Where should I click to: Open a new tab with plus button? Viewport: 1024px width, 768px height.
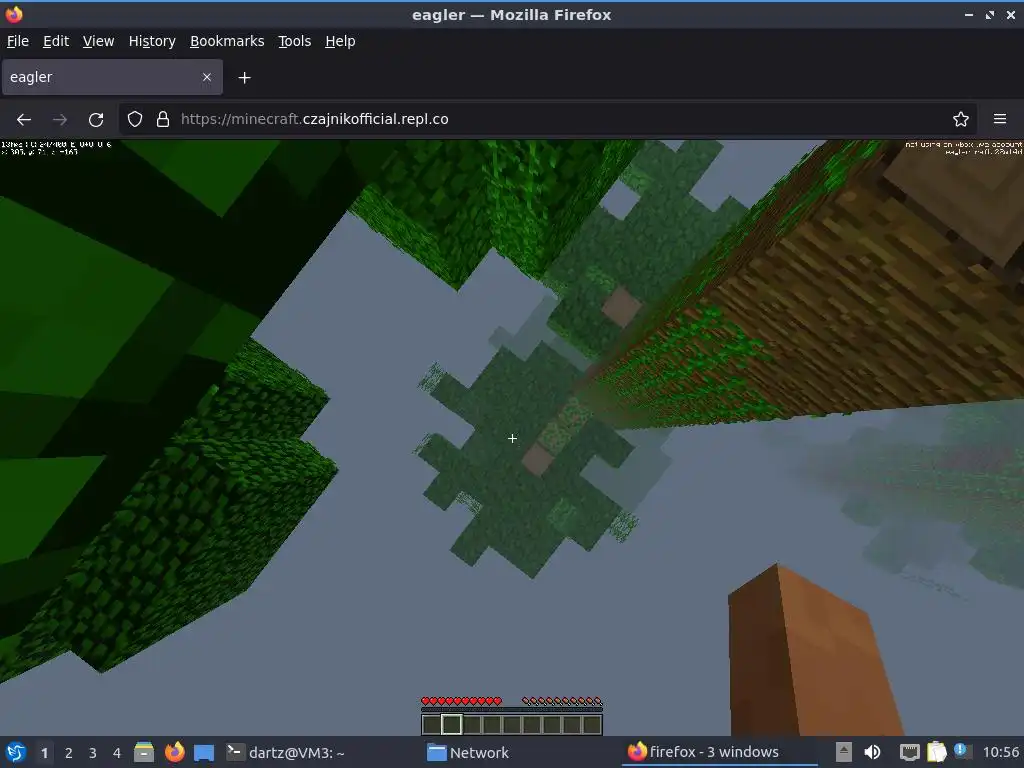click(244, 78)
